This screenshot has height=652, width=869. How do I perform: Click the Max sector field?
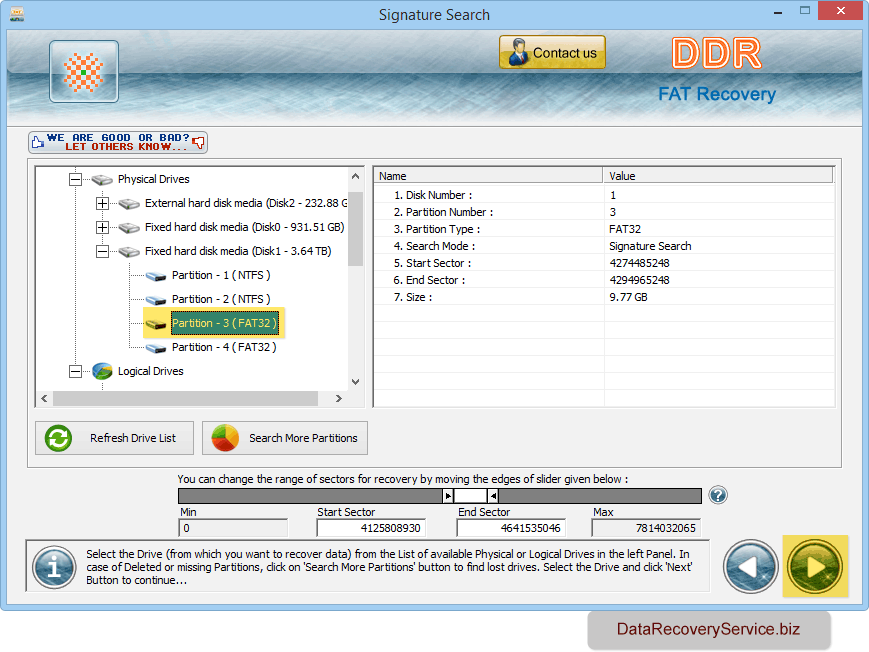646,528
